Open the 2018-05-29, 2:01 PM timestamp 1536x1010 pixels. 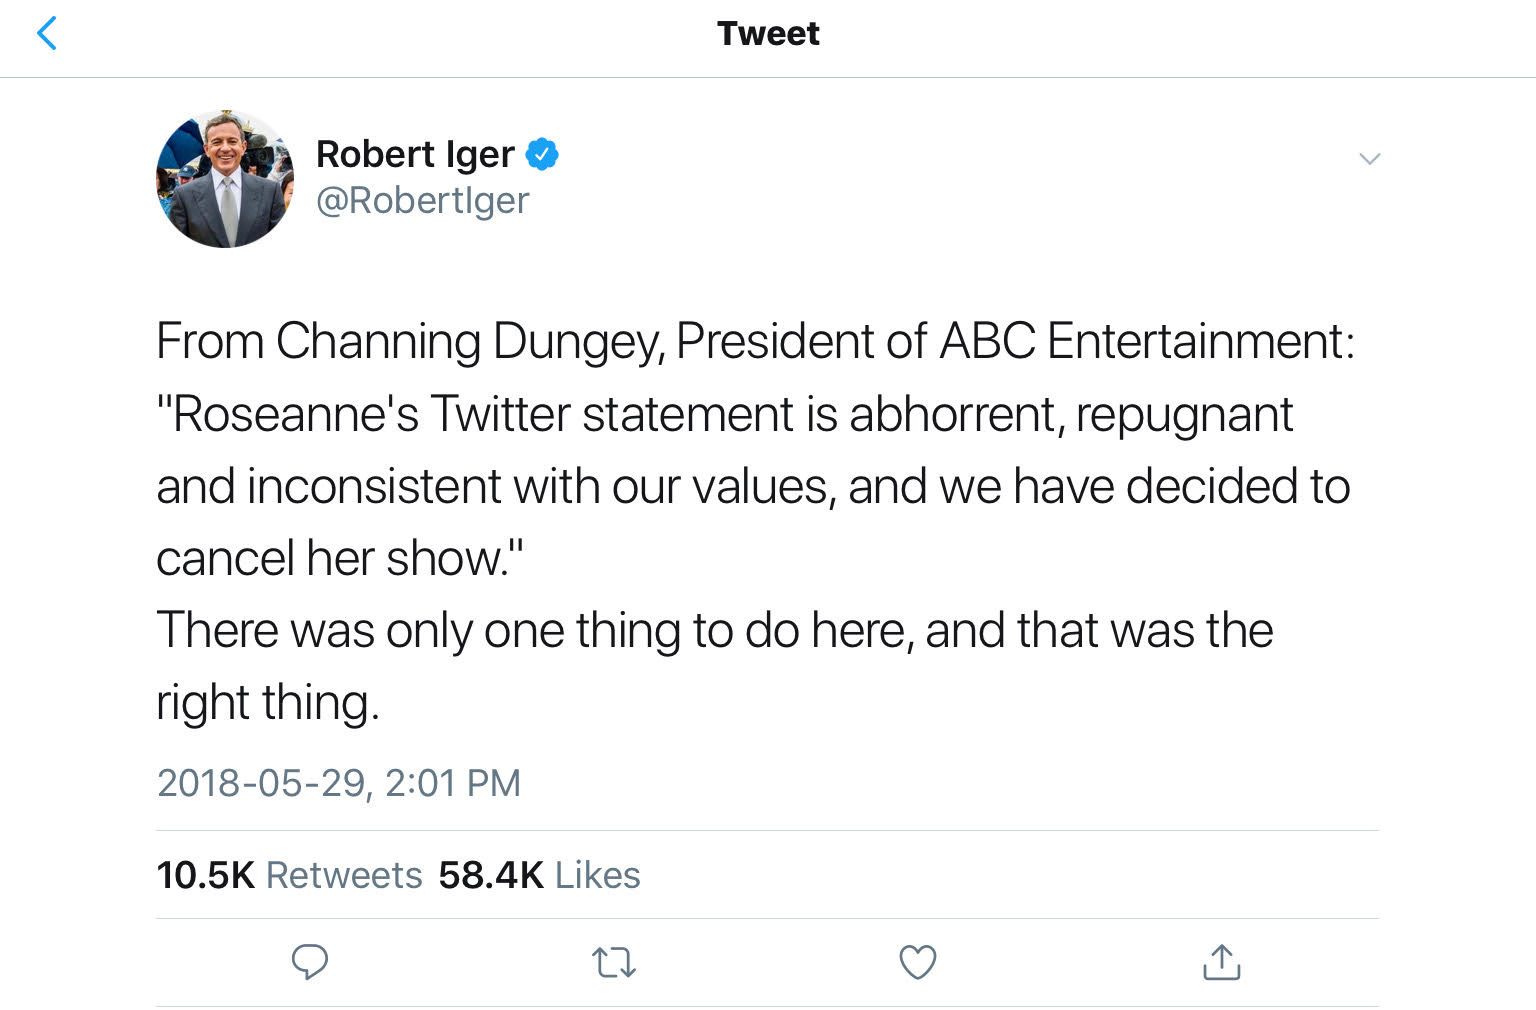click(339, 783)
